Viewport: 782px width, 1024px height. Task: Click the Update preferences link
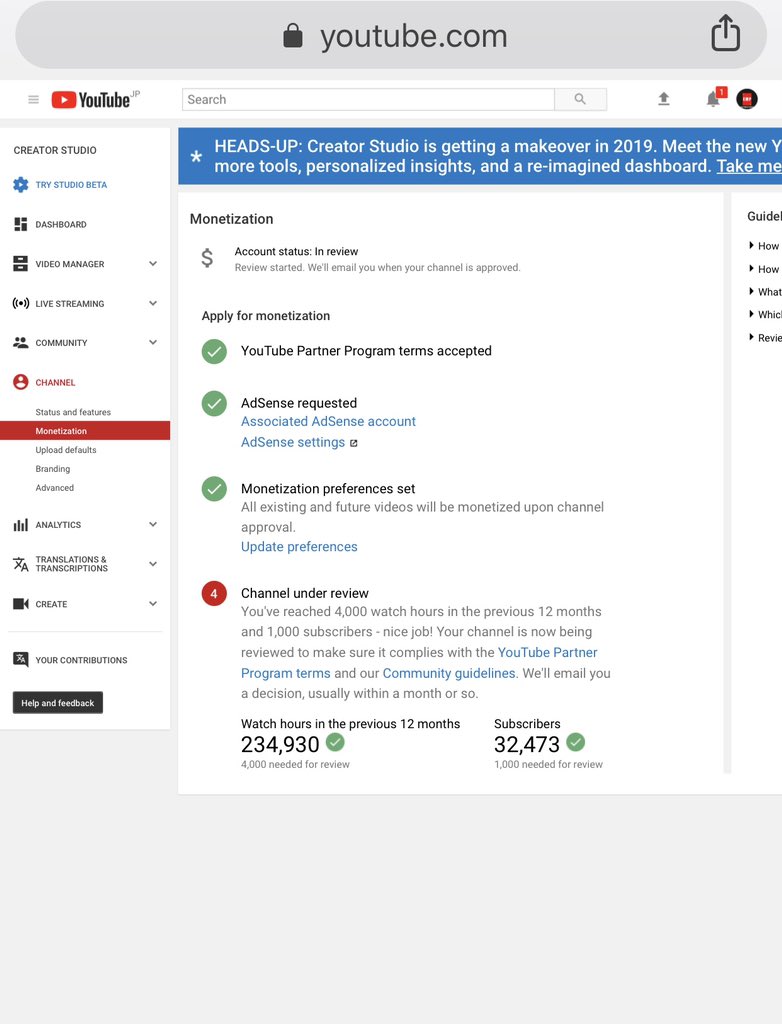pos(299,547)
